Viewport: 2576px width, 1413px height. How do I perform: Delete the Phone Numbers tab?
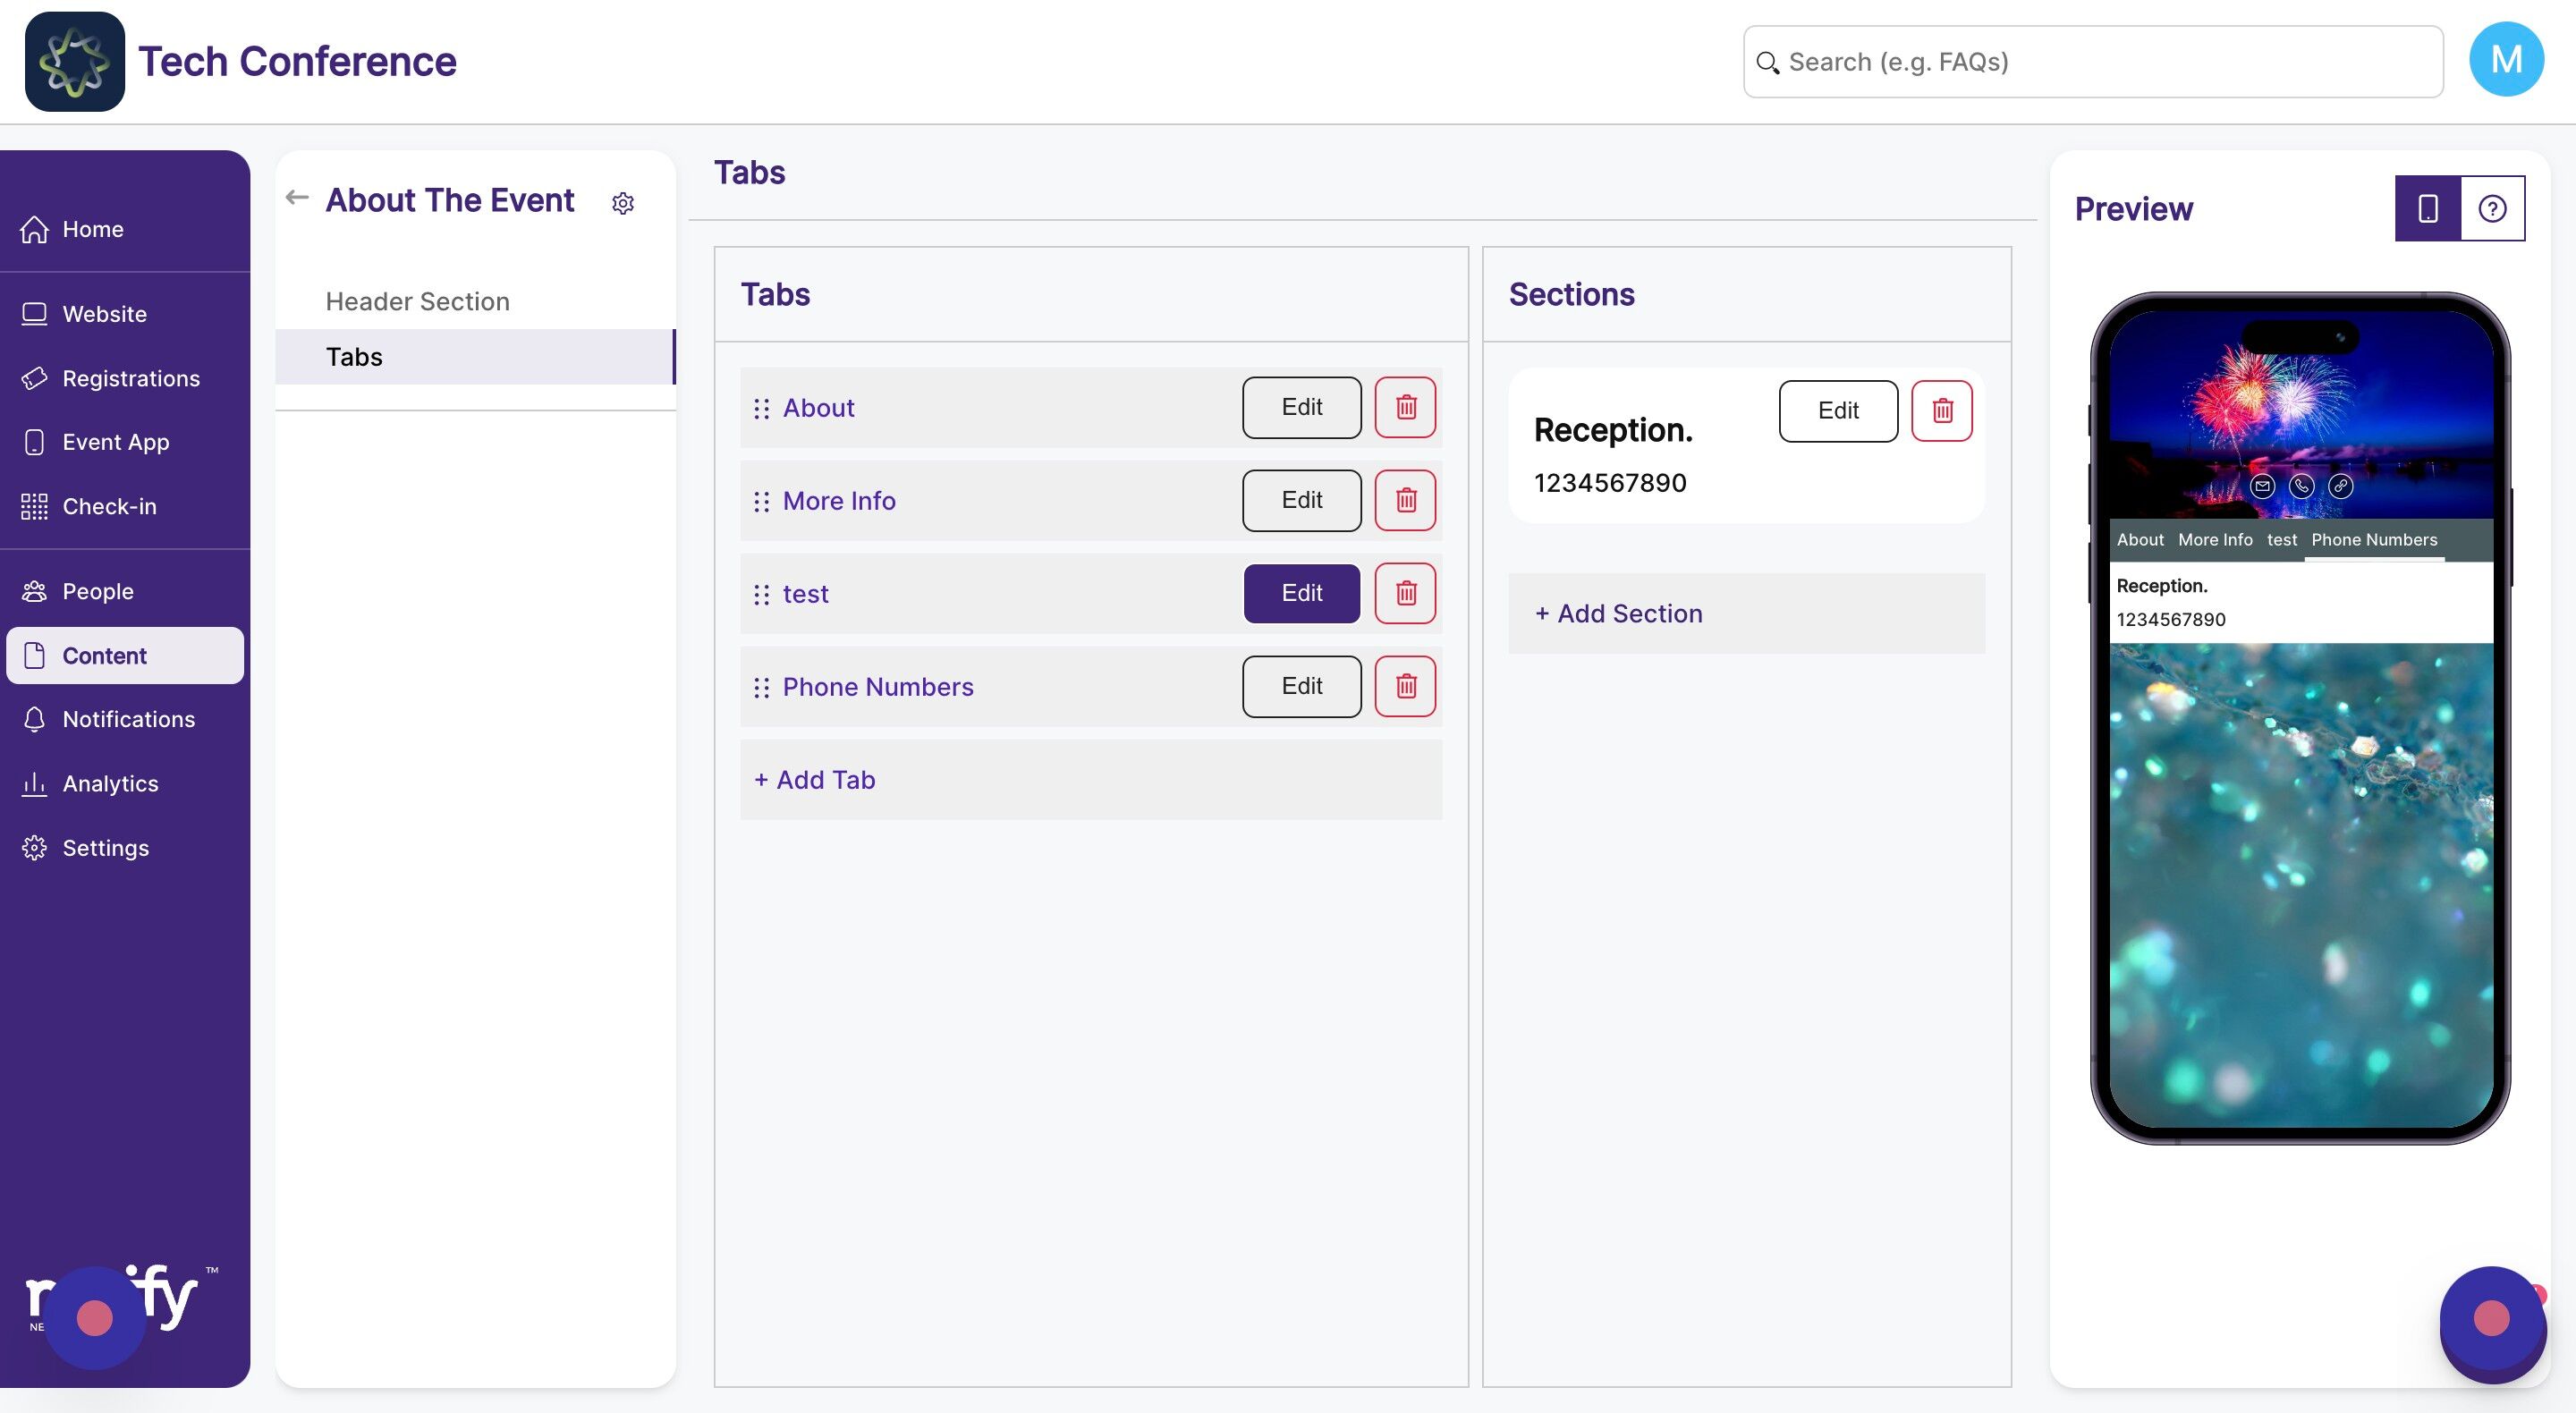tap(1405, 686)
